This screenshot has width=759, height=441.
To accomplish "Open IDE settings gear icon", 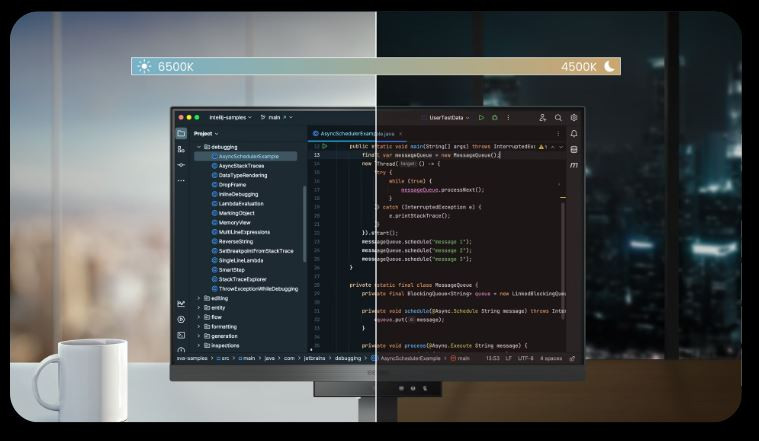I will tap(574, 117).
